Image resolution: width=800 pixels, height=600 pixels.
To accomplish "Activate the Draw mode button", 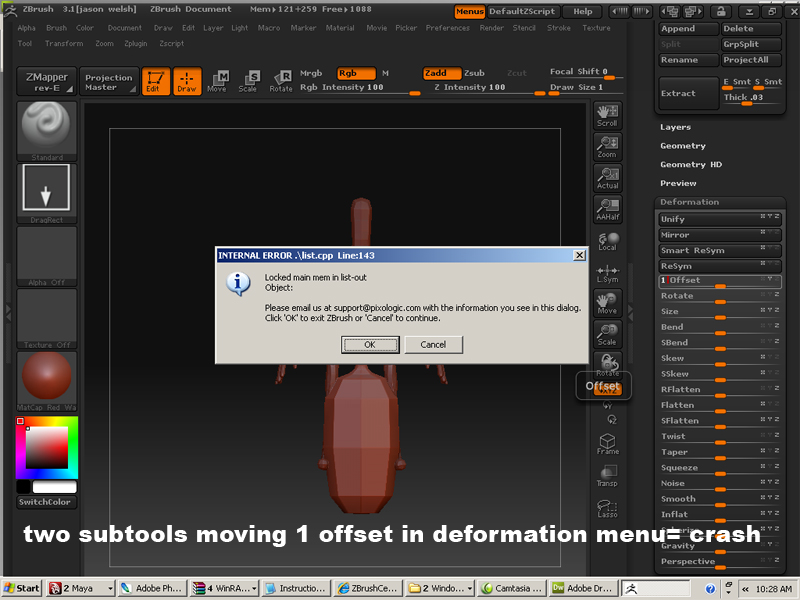I will click(187, 81).
